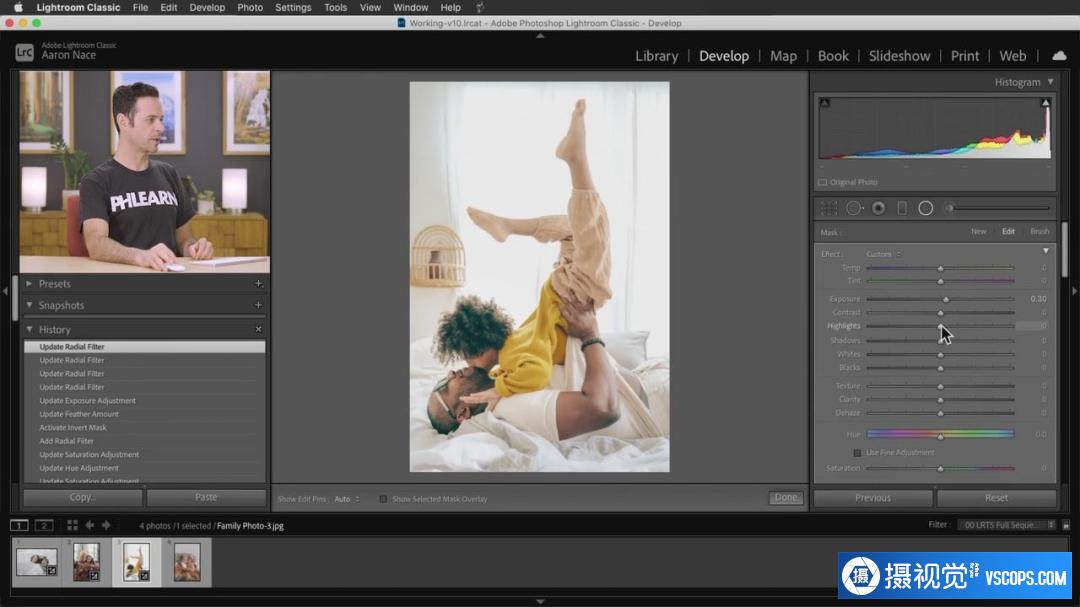Click the filter lock switch icon

pos(1066,525)
